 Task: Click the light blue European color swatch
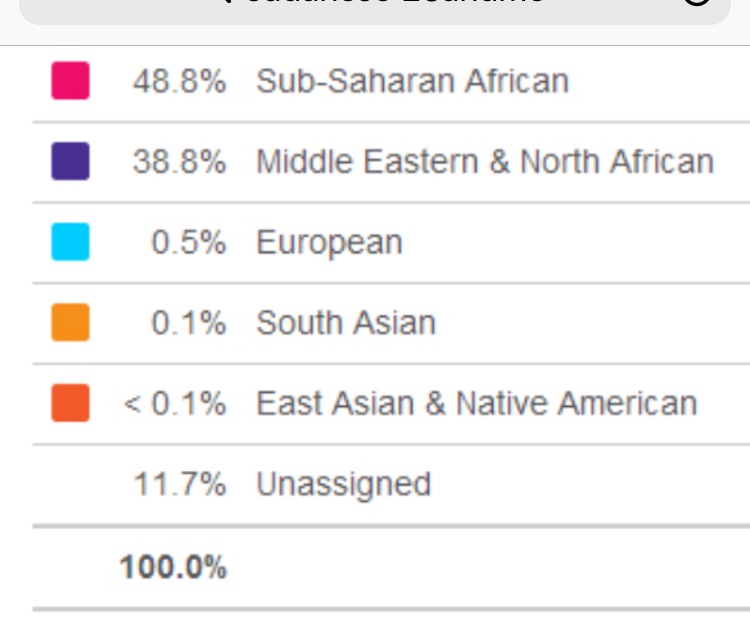[70, 242]
